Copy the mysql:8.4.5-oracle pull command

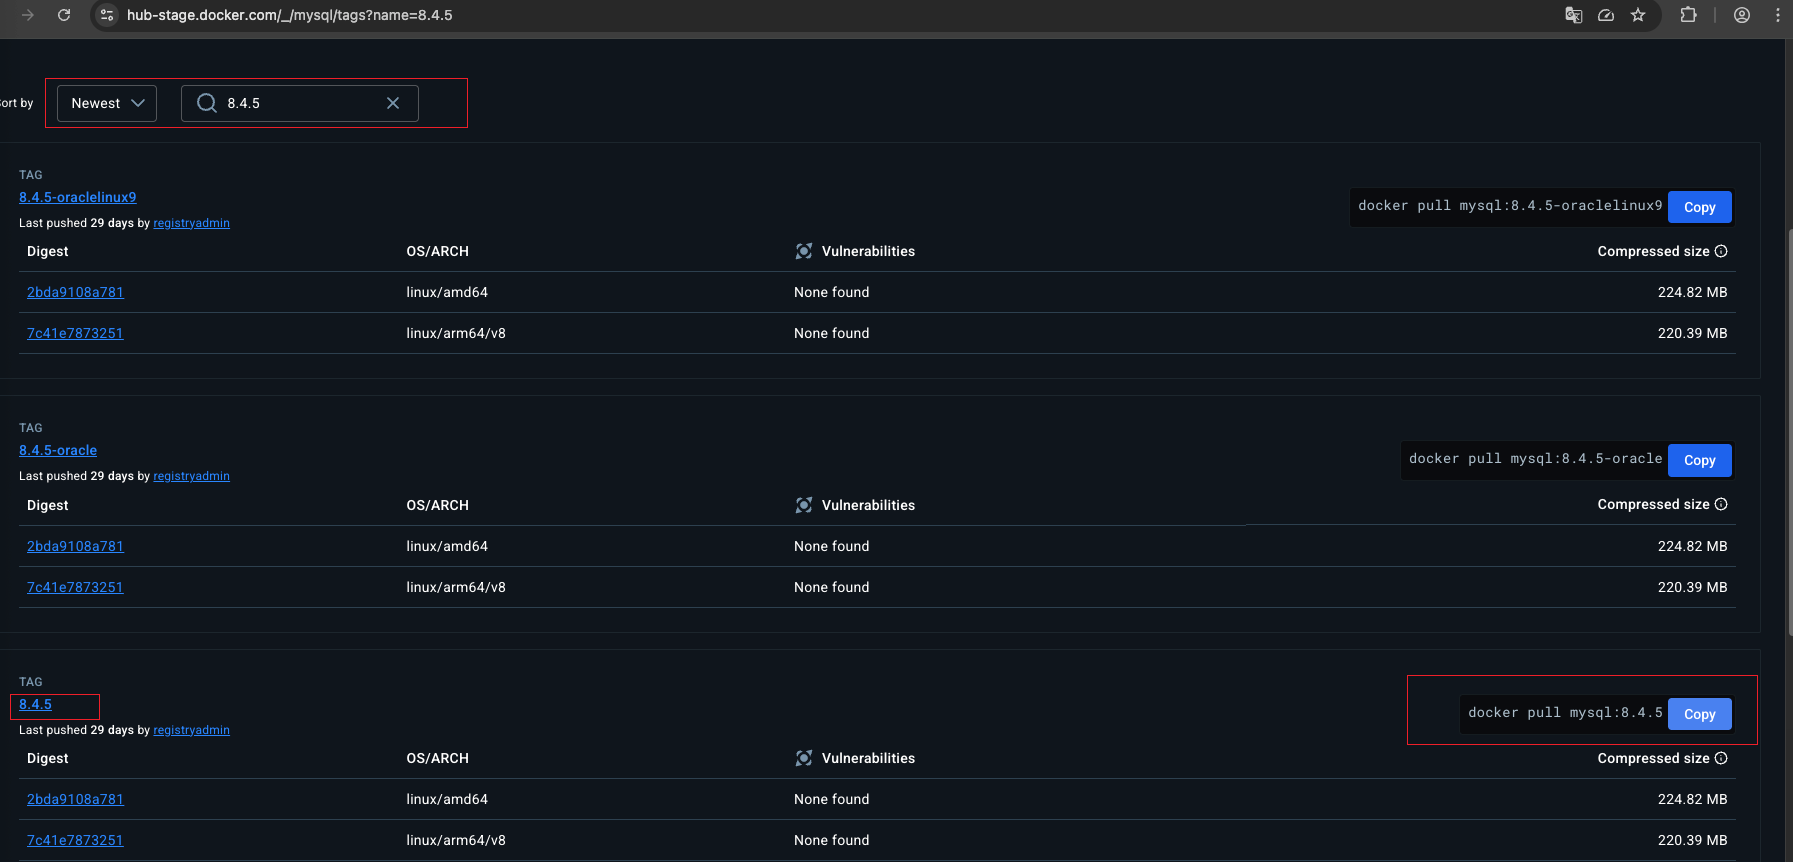[x=1699, y=460]
